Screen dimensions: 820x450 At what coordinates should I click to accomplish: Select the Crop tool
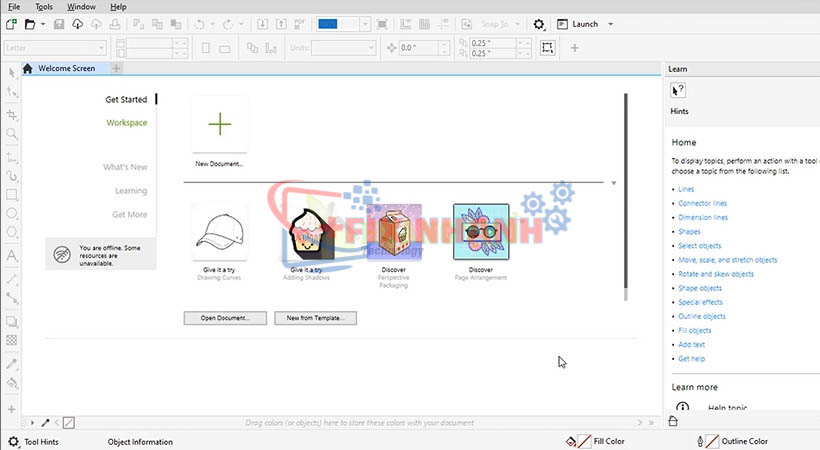coord(12,115)
